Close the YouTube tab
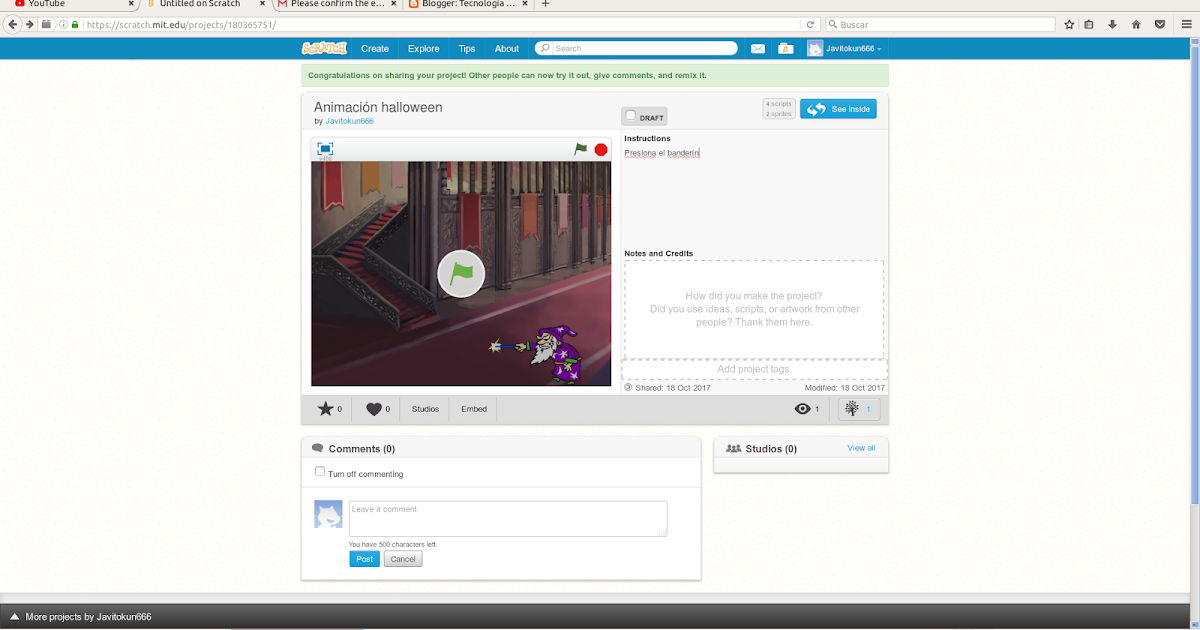The image size is (1200, 630). click(x=131, y=4)
